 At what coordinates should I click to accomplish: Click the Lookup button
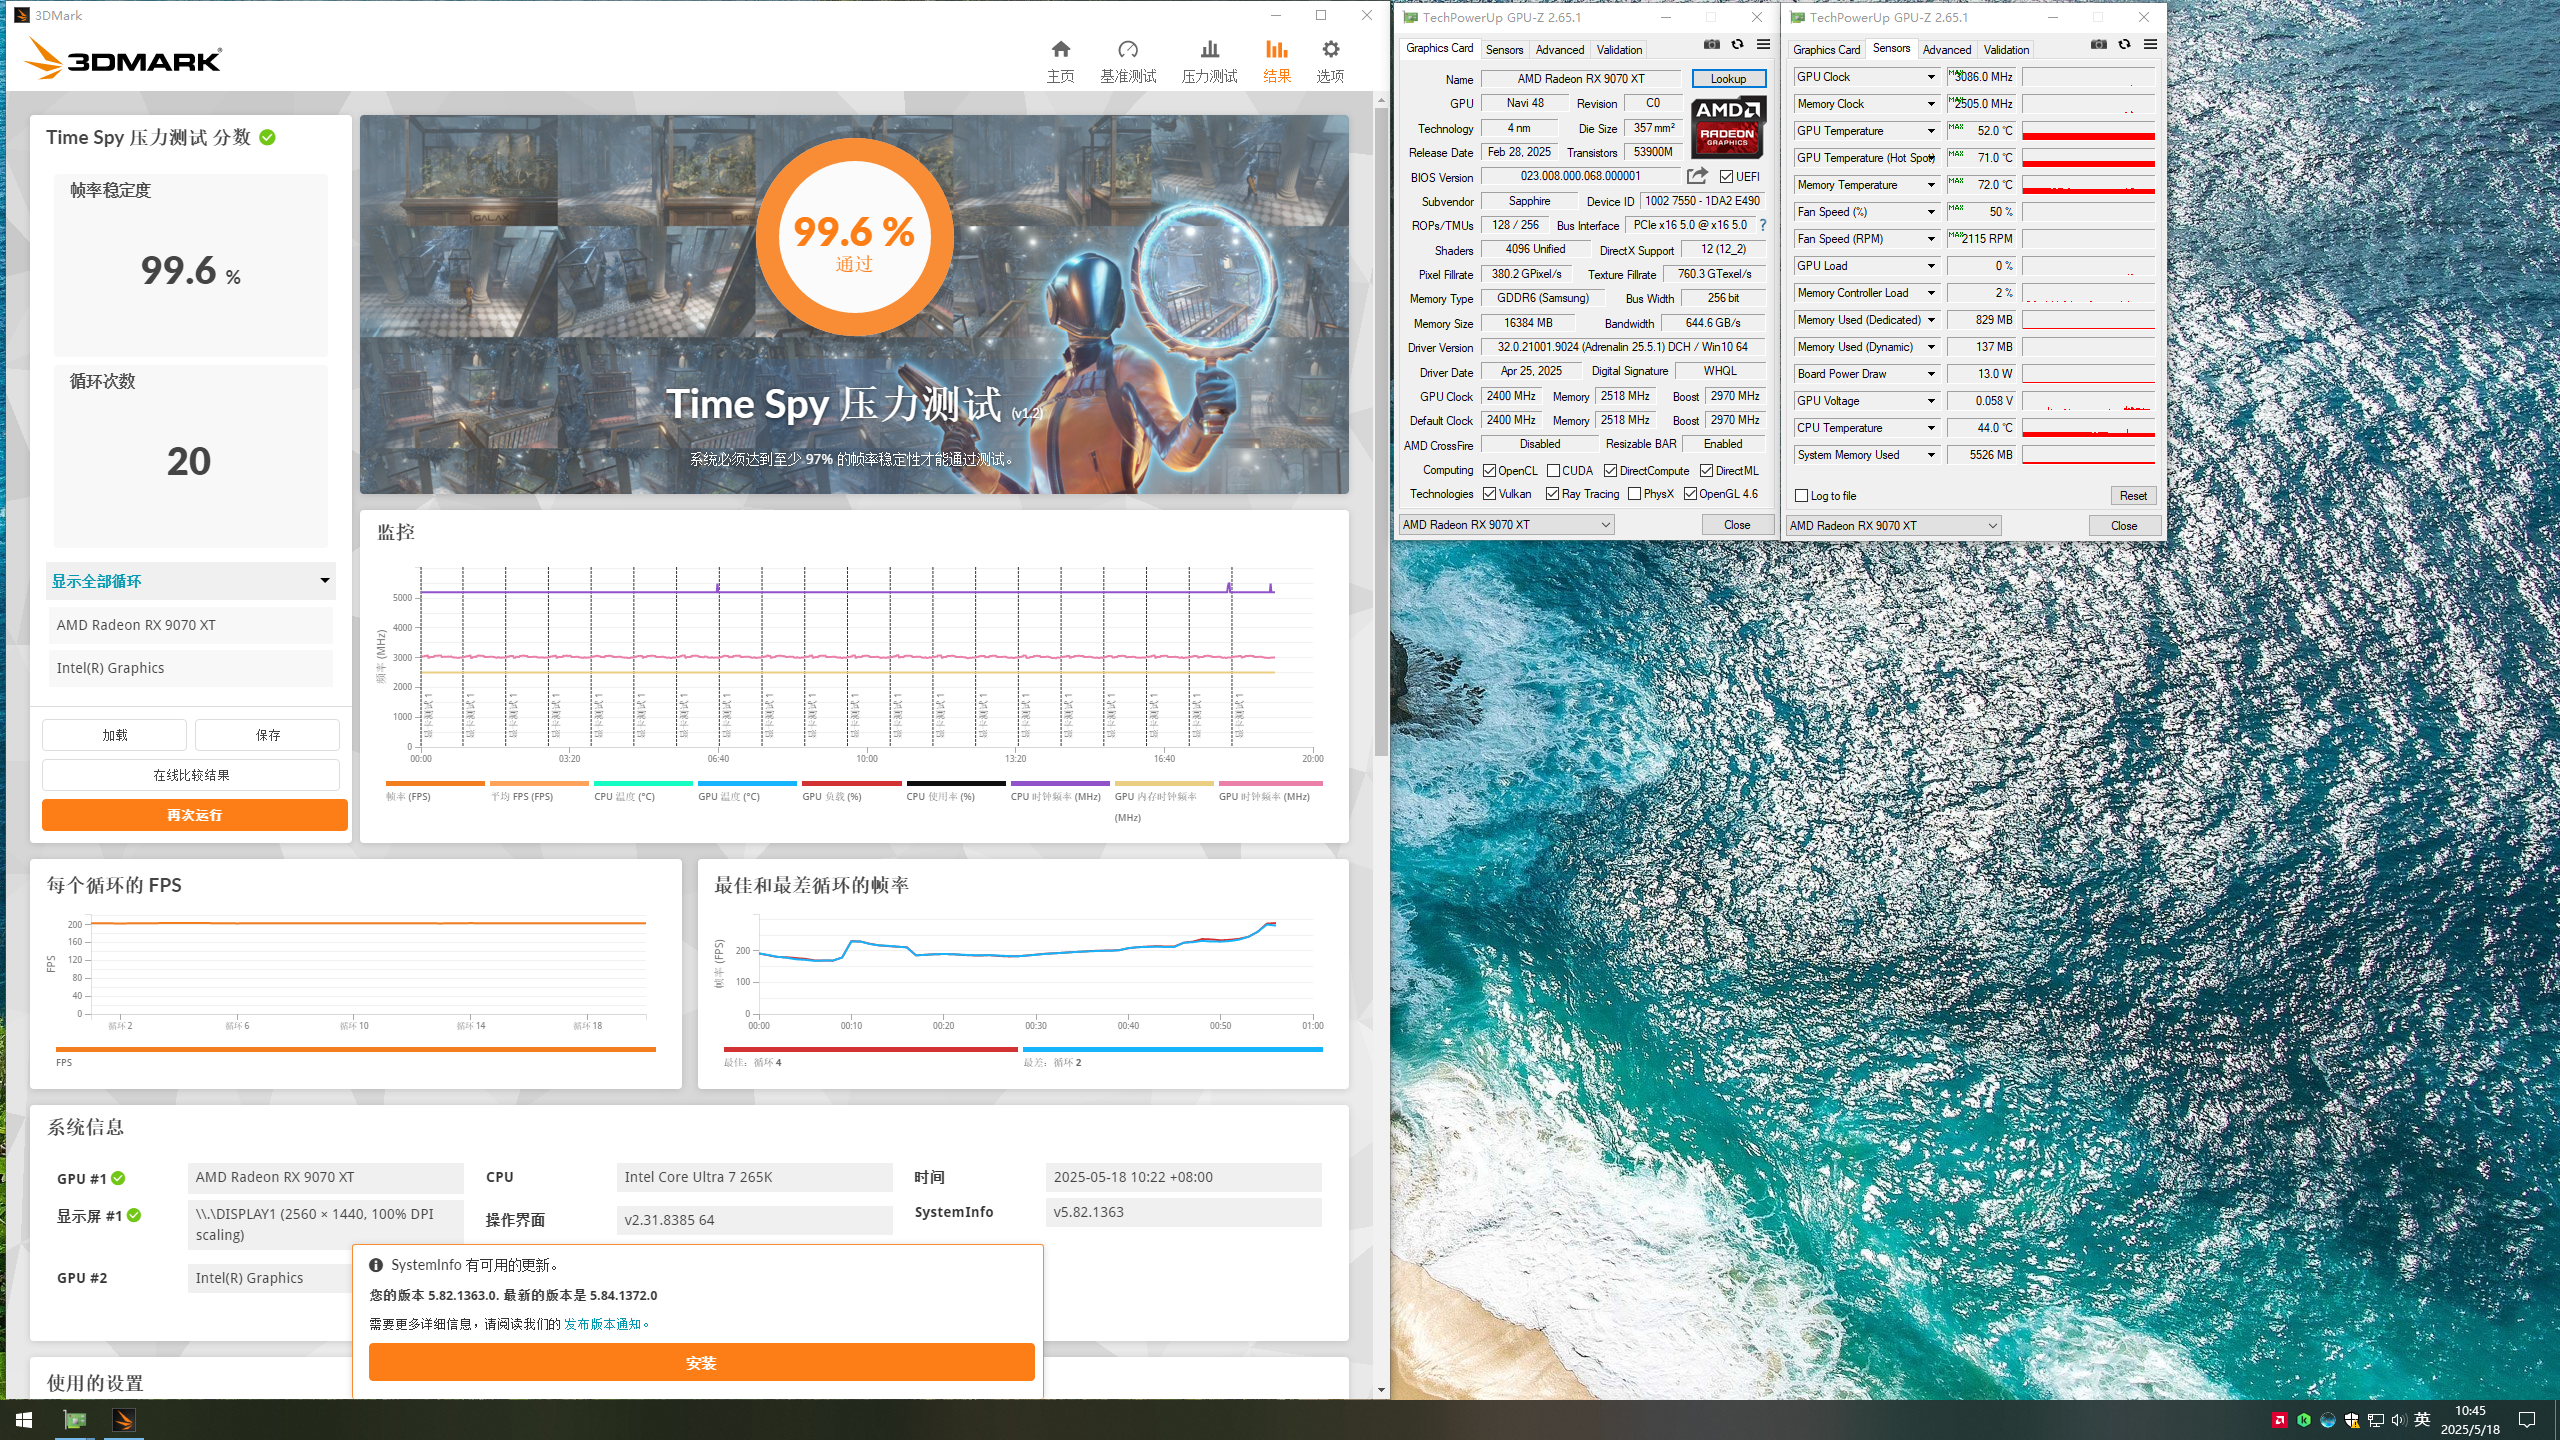pyautogui.click(x=1728, y=79)
